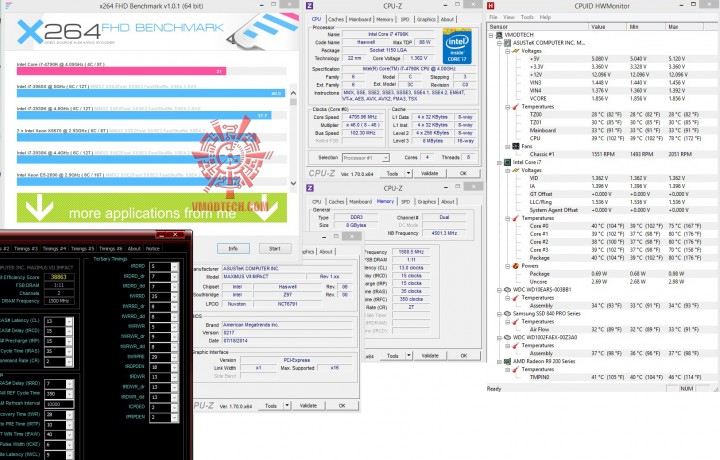The width and height of the screenshot is (720, 460).
Task: Click the Max column header in HWMonitor
Action: click(x=684, y=27)
